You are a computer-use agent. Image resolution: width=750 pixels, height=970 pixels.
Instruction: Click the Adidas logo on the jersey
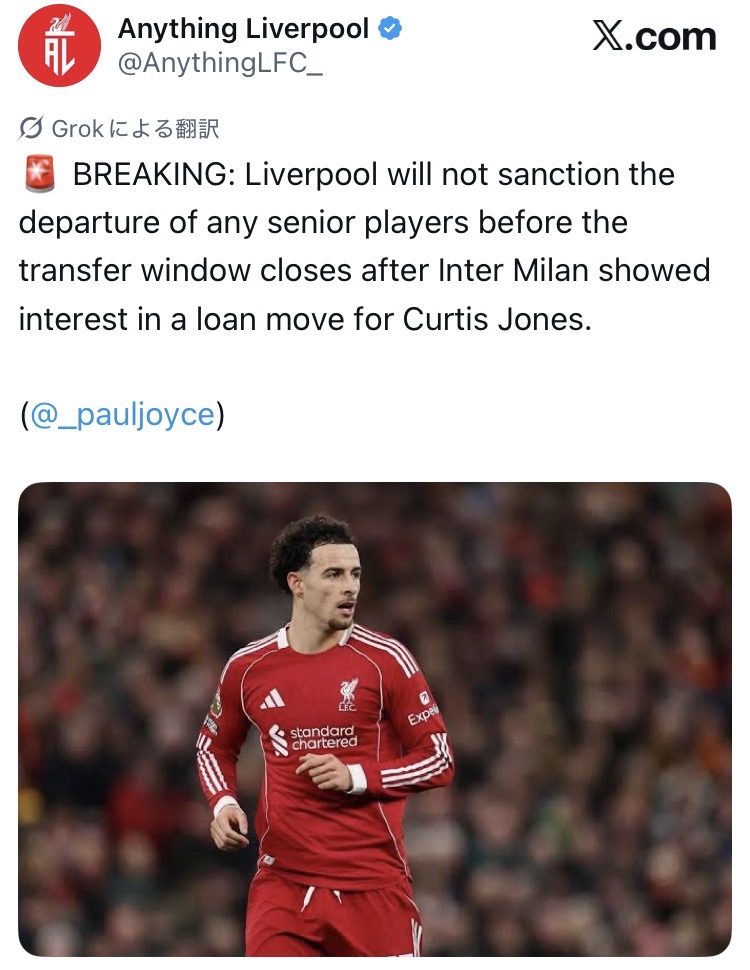272,699
